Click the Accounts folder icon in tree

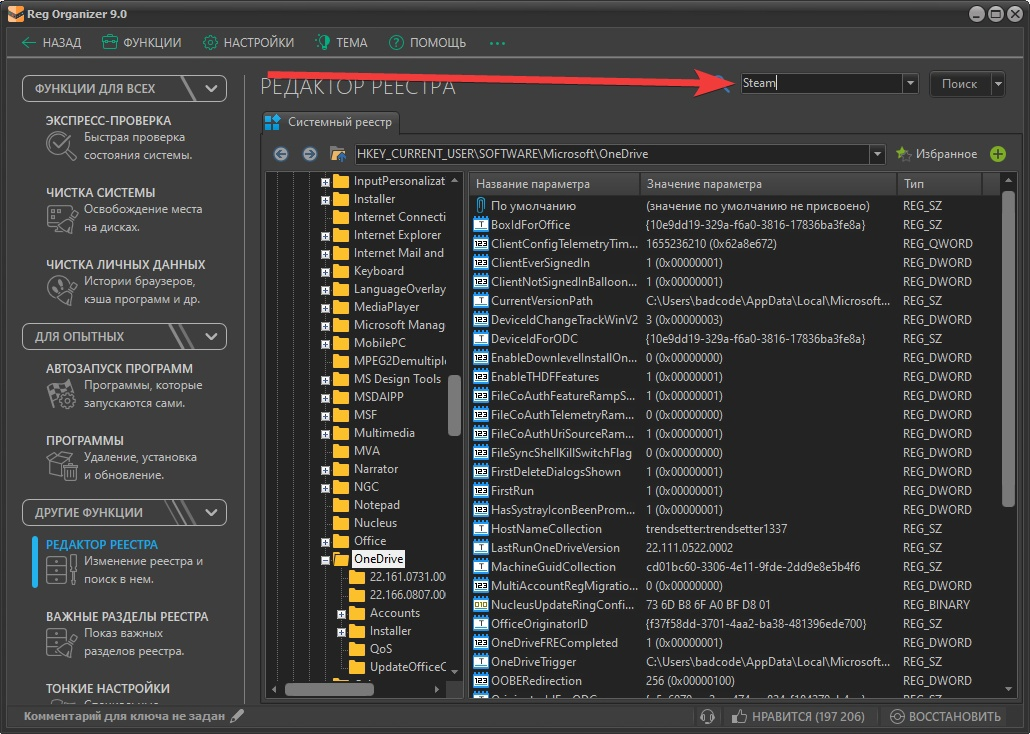click(x=357, y=613)
